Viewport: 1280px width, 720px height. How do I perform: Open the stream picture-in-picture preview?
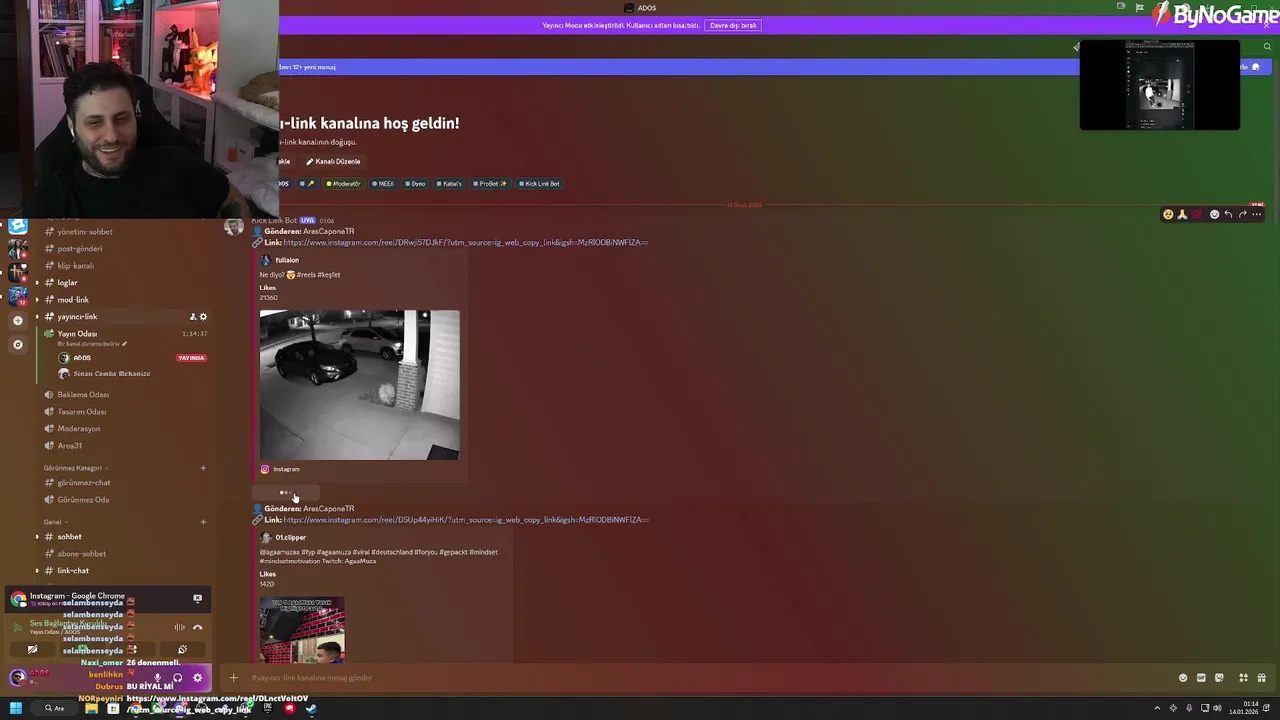pos(1160,85)
